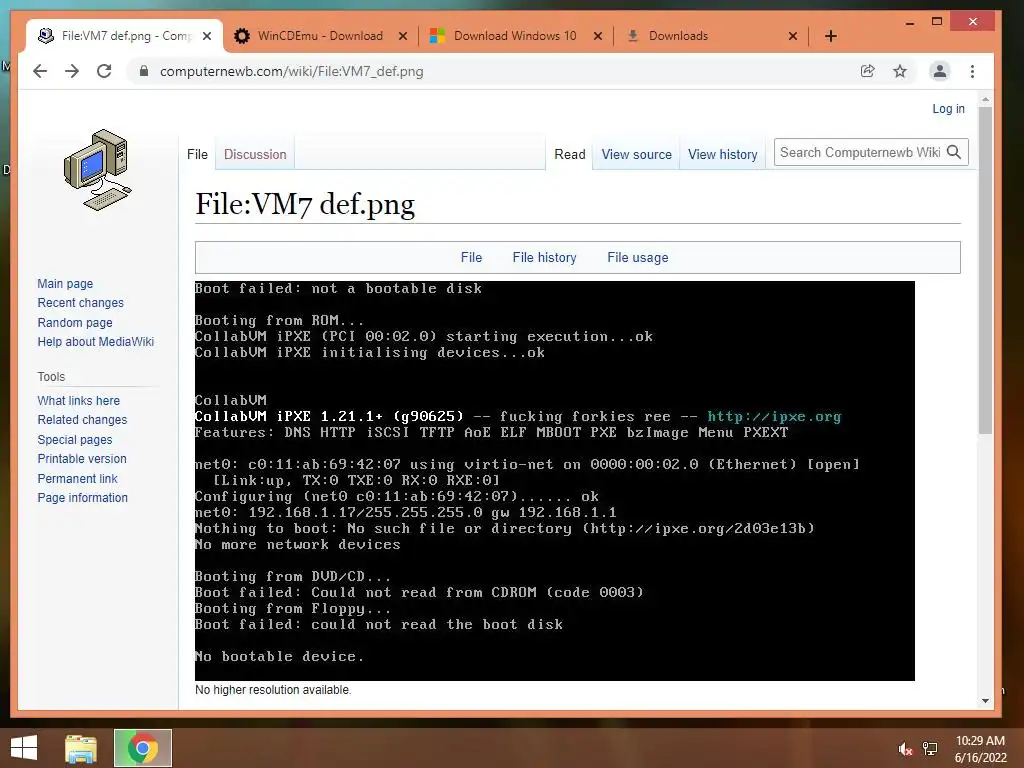The image size is (1024, 768).
Task: Click the Computernewb wiki logo
Action: point(98,170)
